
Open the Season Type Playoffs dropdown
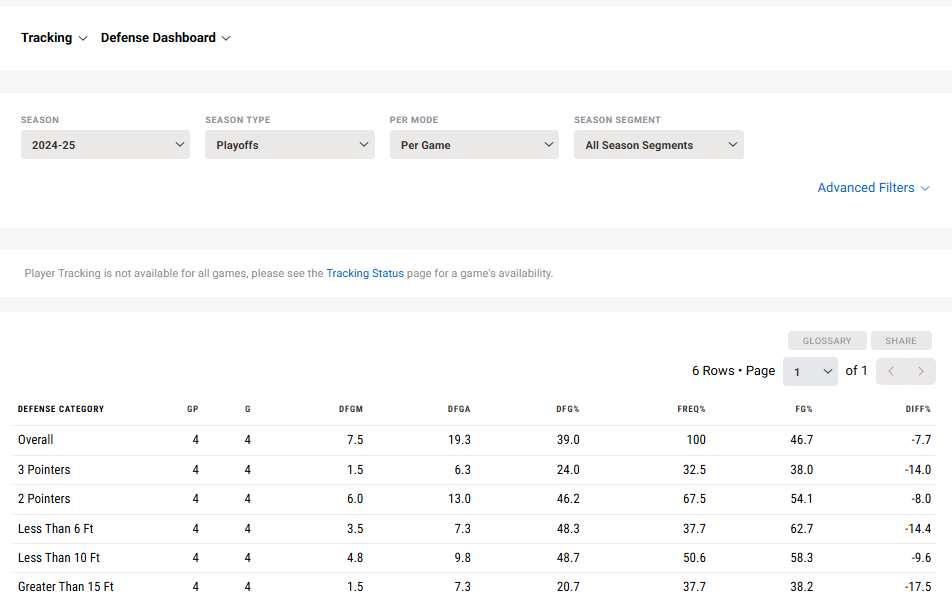click(x=290, y=145)
